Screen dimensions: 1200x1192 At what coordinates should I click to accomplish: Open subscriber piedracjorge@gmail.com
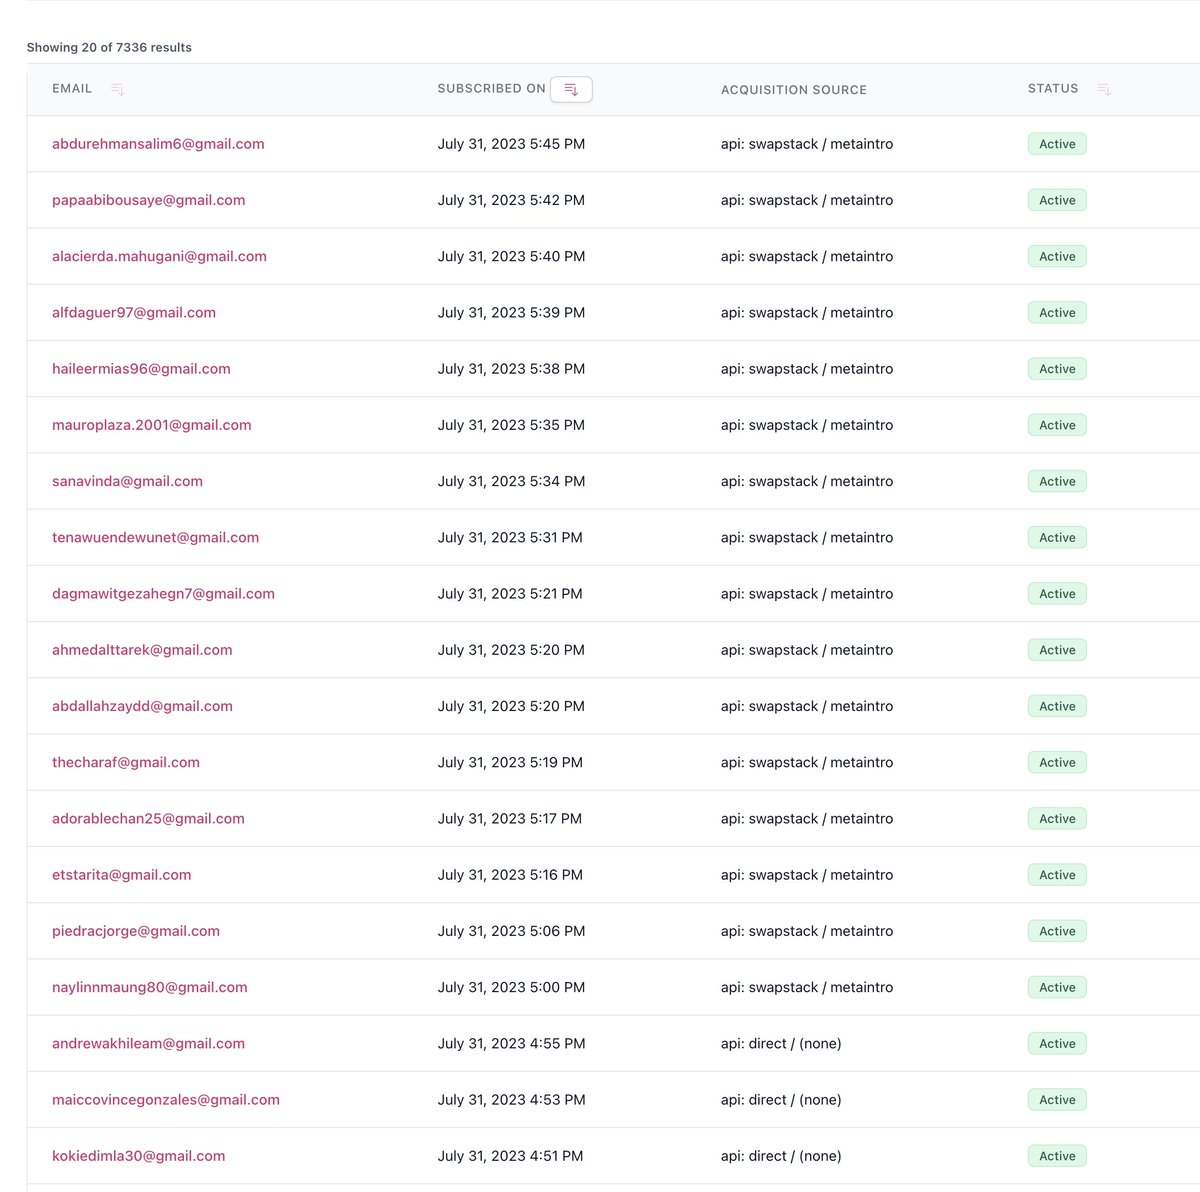[136, 931]
